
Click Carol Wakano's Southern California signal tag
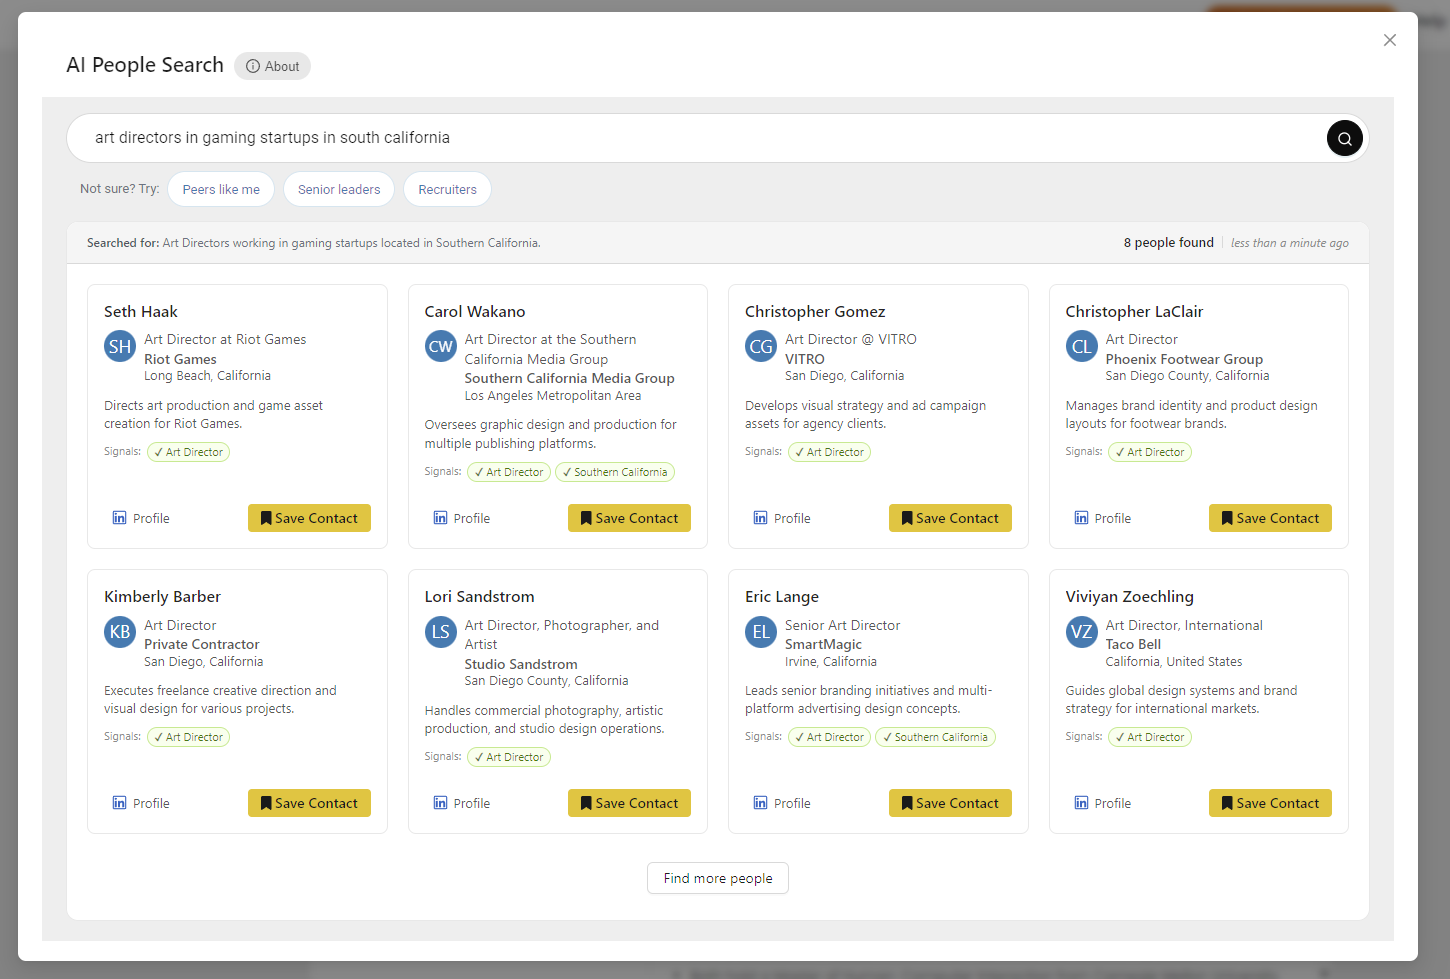pos(615,472)
